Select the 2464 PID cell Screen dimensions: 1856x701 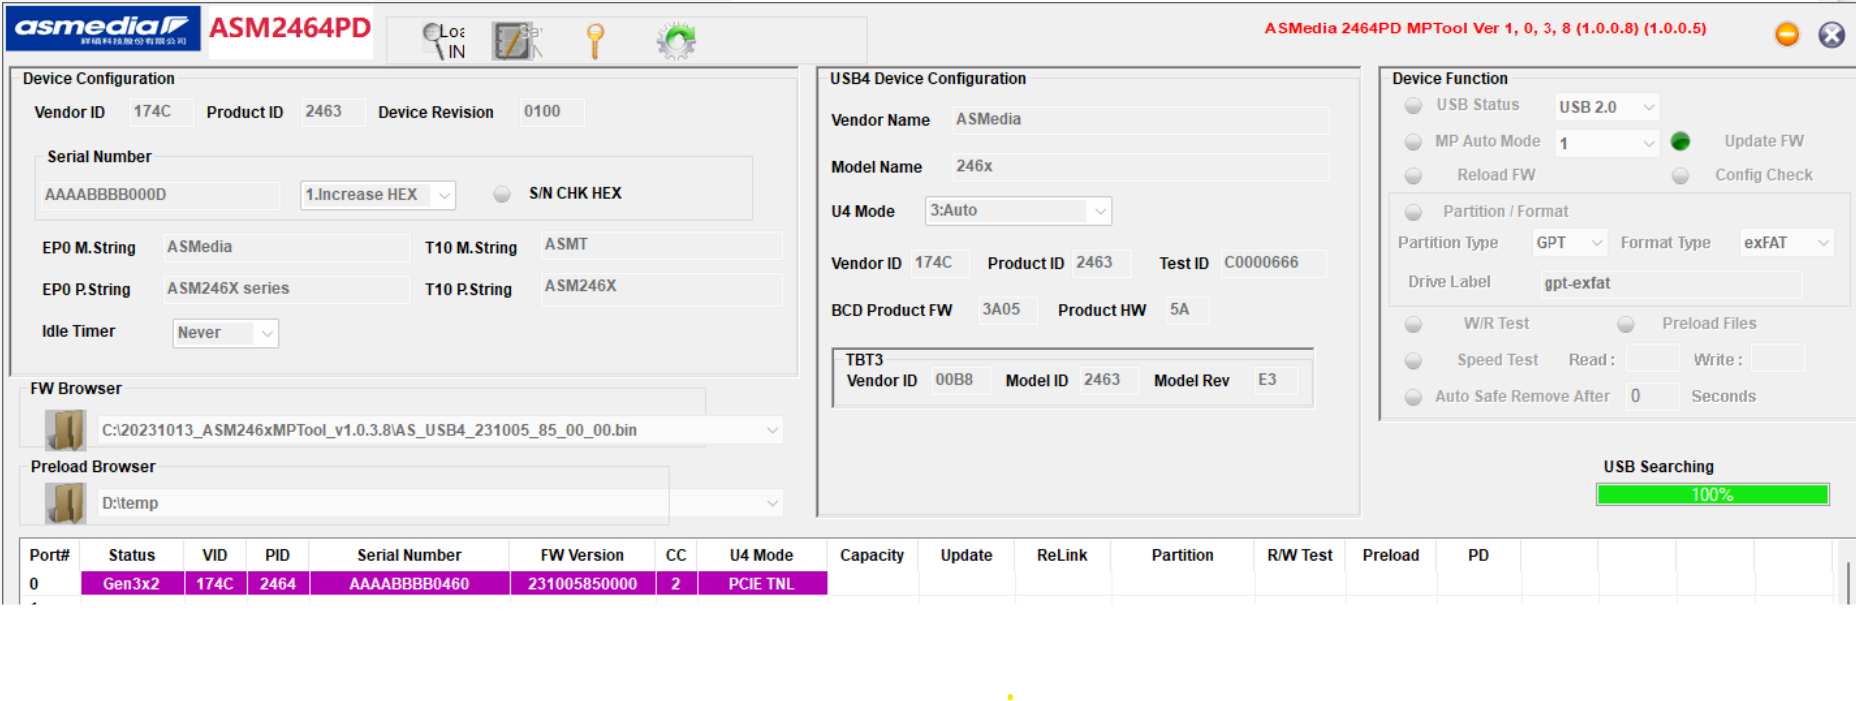pos(277,584)
